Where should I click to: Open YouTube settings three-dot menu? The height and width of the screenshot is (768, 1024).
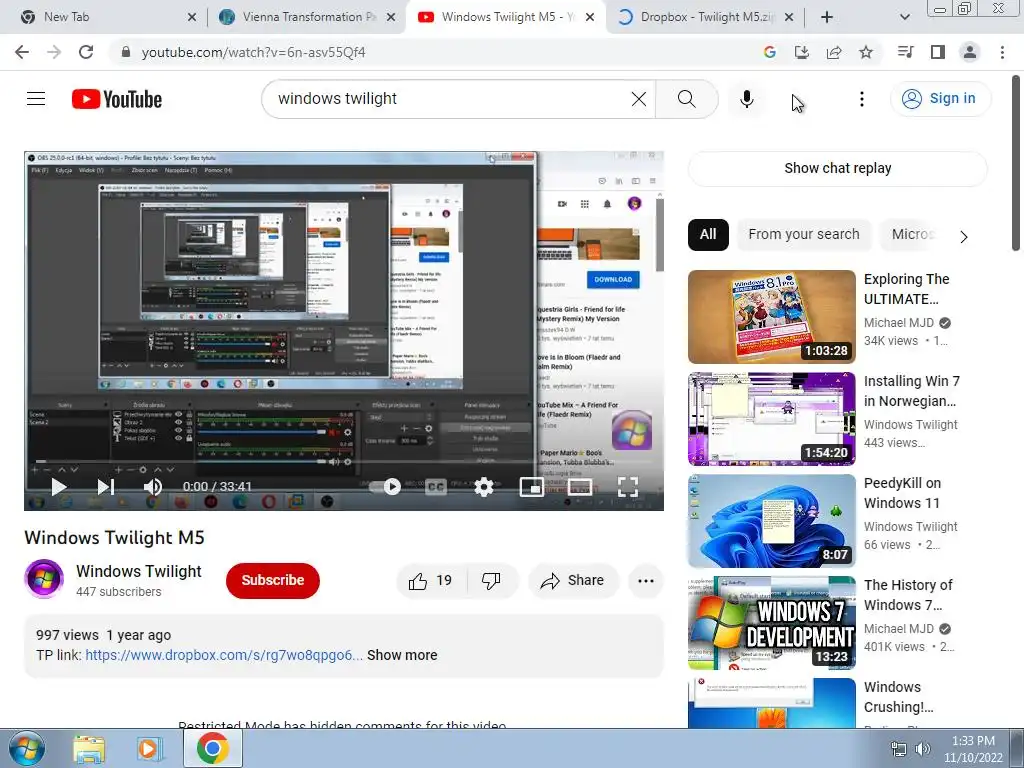tap(861, 99)
